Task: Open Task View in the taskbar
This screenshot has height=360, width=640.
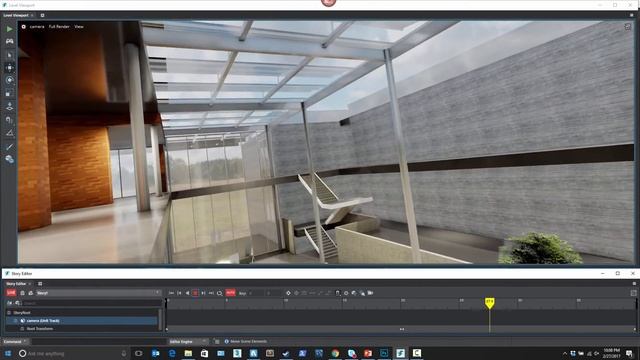Action: (x=138, y=353)
